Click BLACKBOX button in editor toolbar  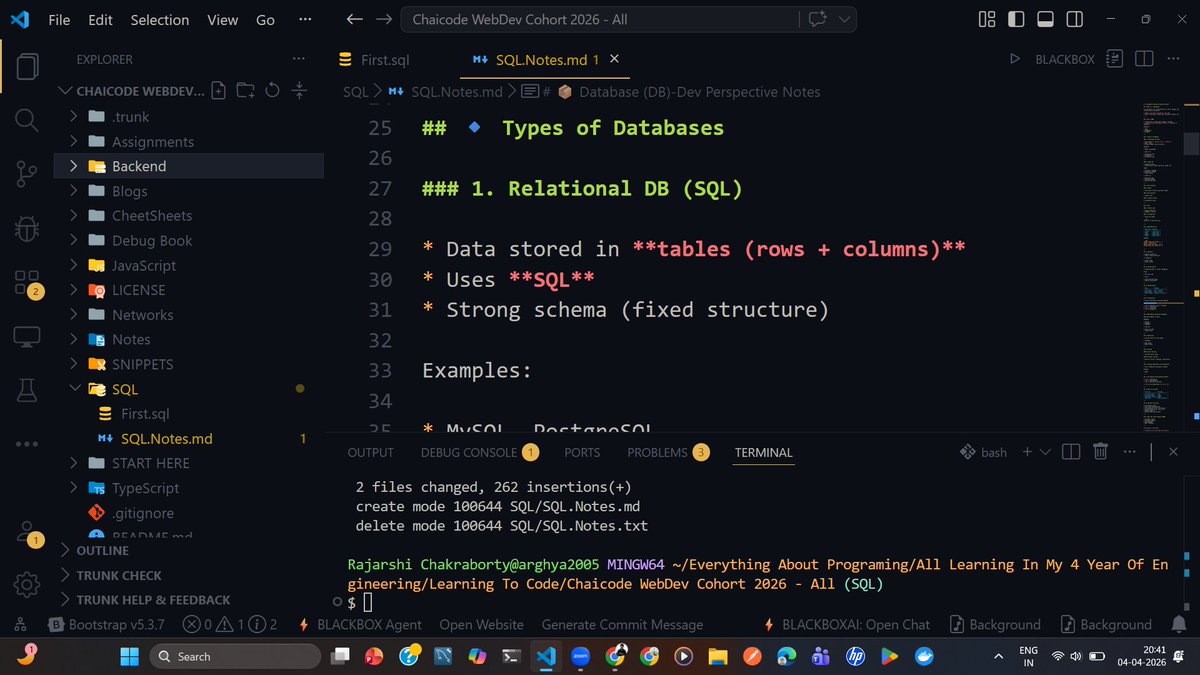coord(1064,59)
